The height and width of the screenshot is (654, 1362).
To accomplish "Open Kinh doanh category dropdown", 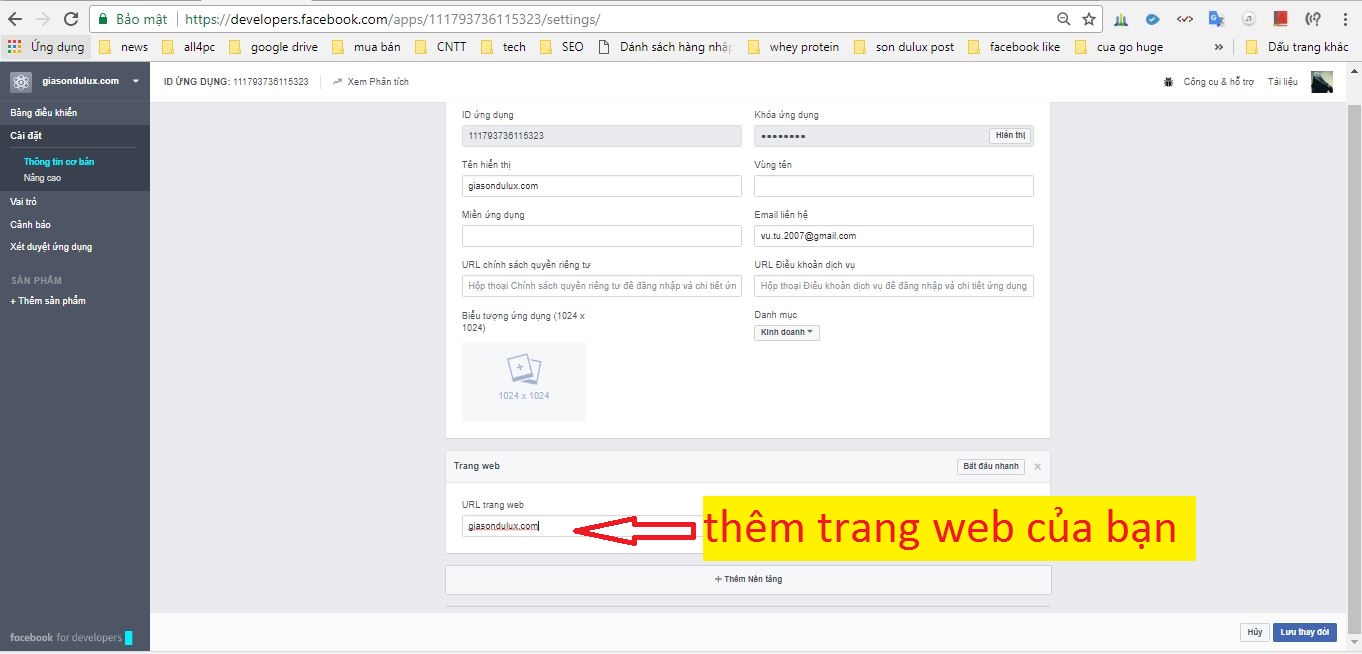I will click(786, 332).
